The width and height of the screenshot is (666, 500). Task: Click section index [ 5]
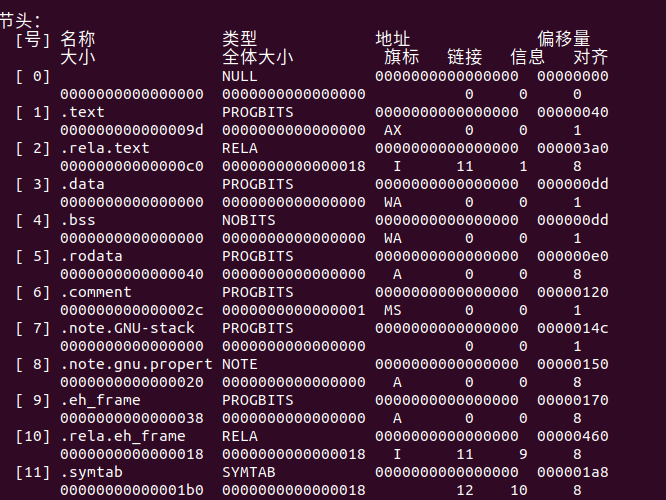pyautogui.click(x=33, y=256)
